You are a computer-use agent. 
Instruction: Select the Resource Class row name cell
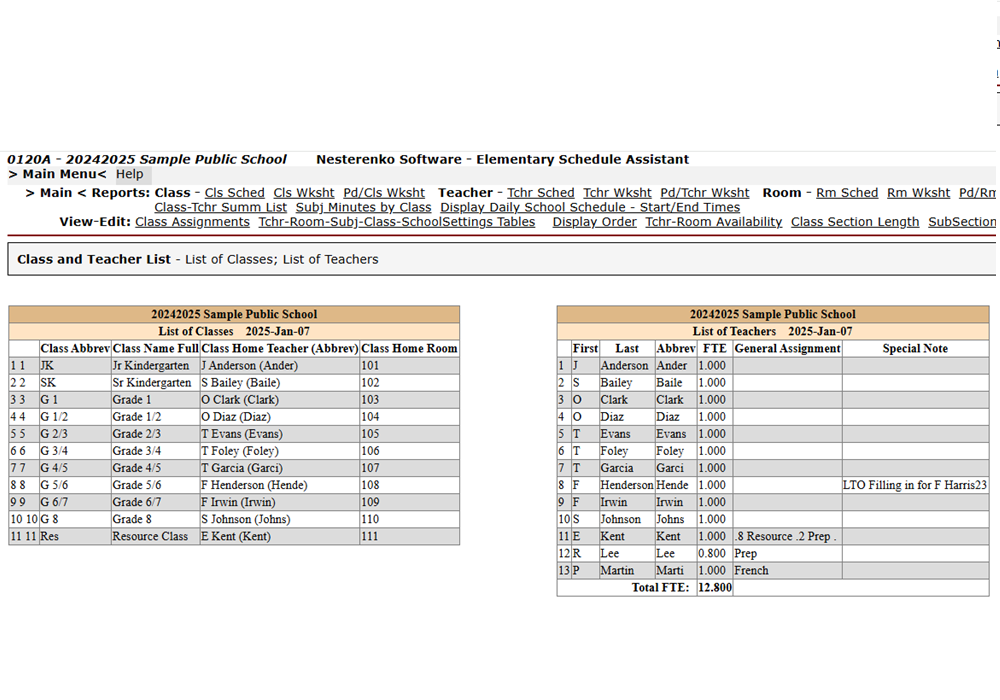pos(155,537)
